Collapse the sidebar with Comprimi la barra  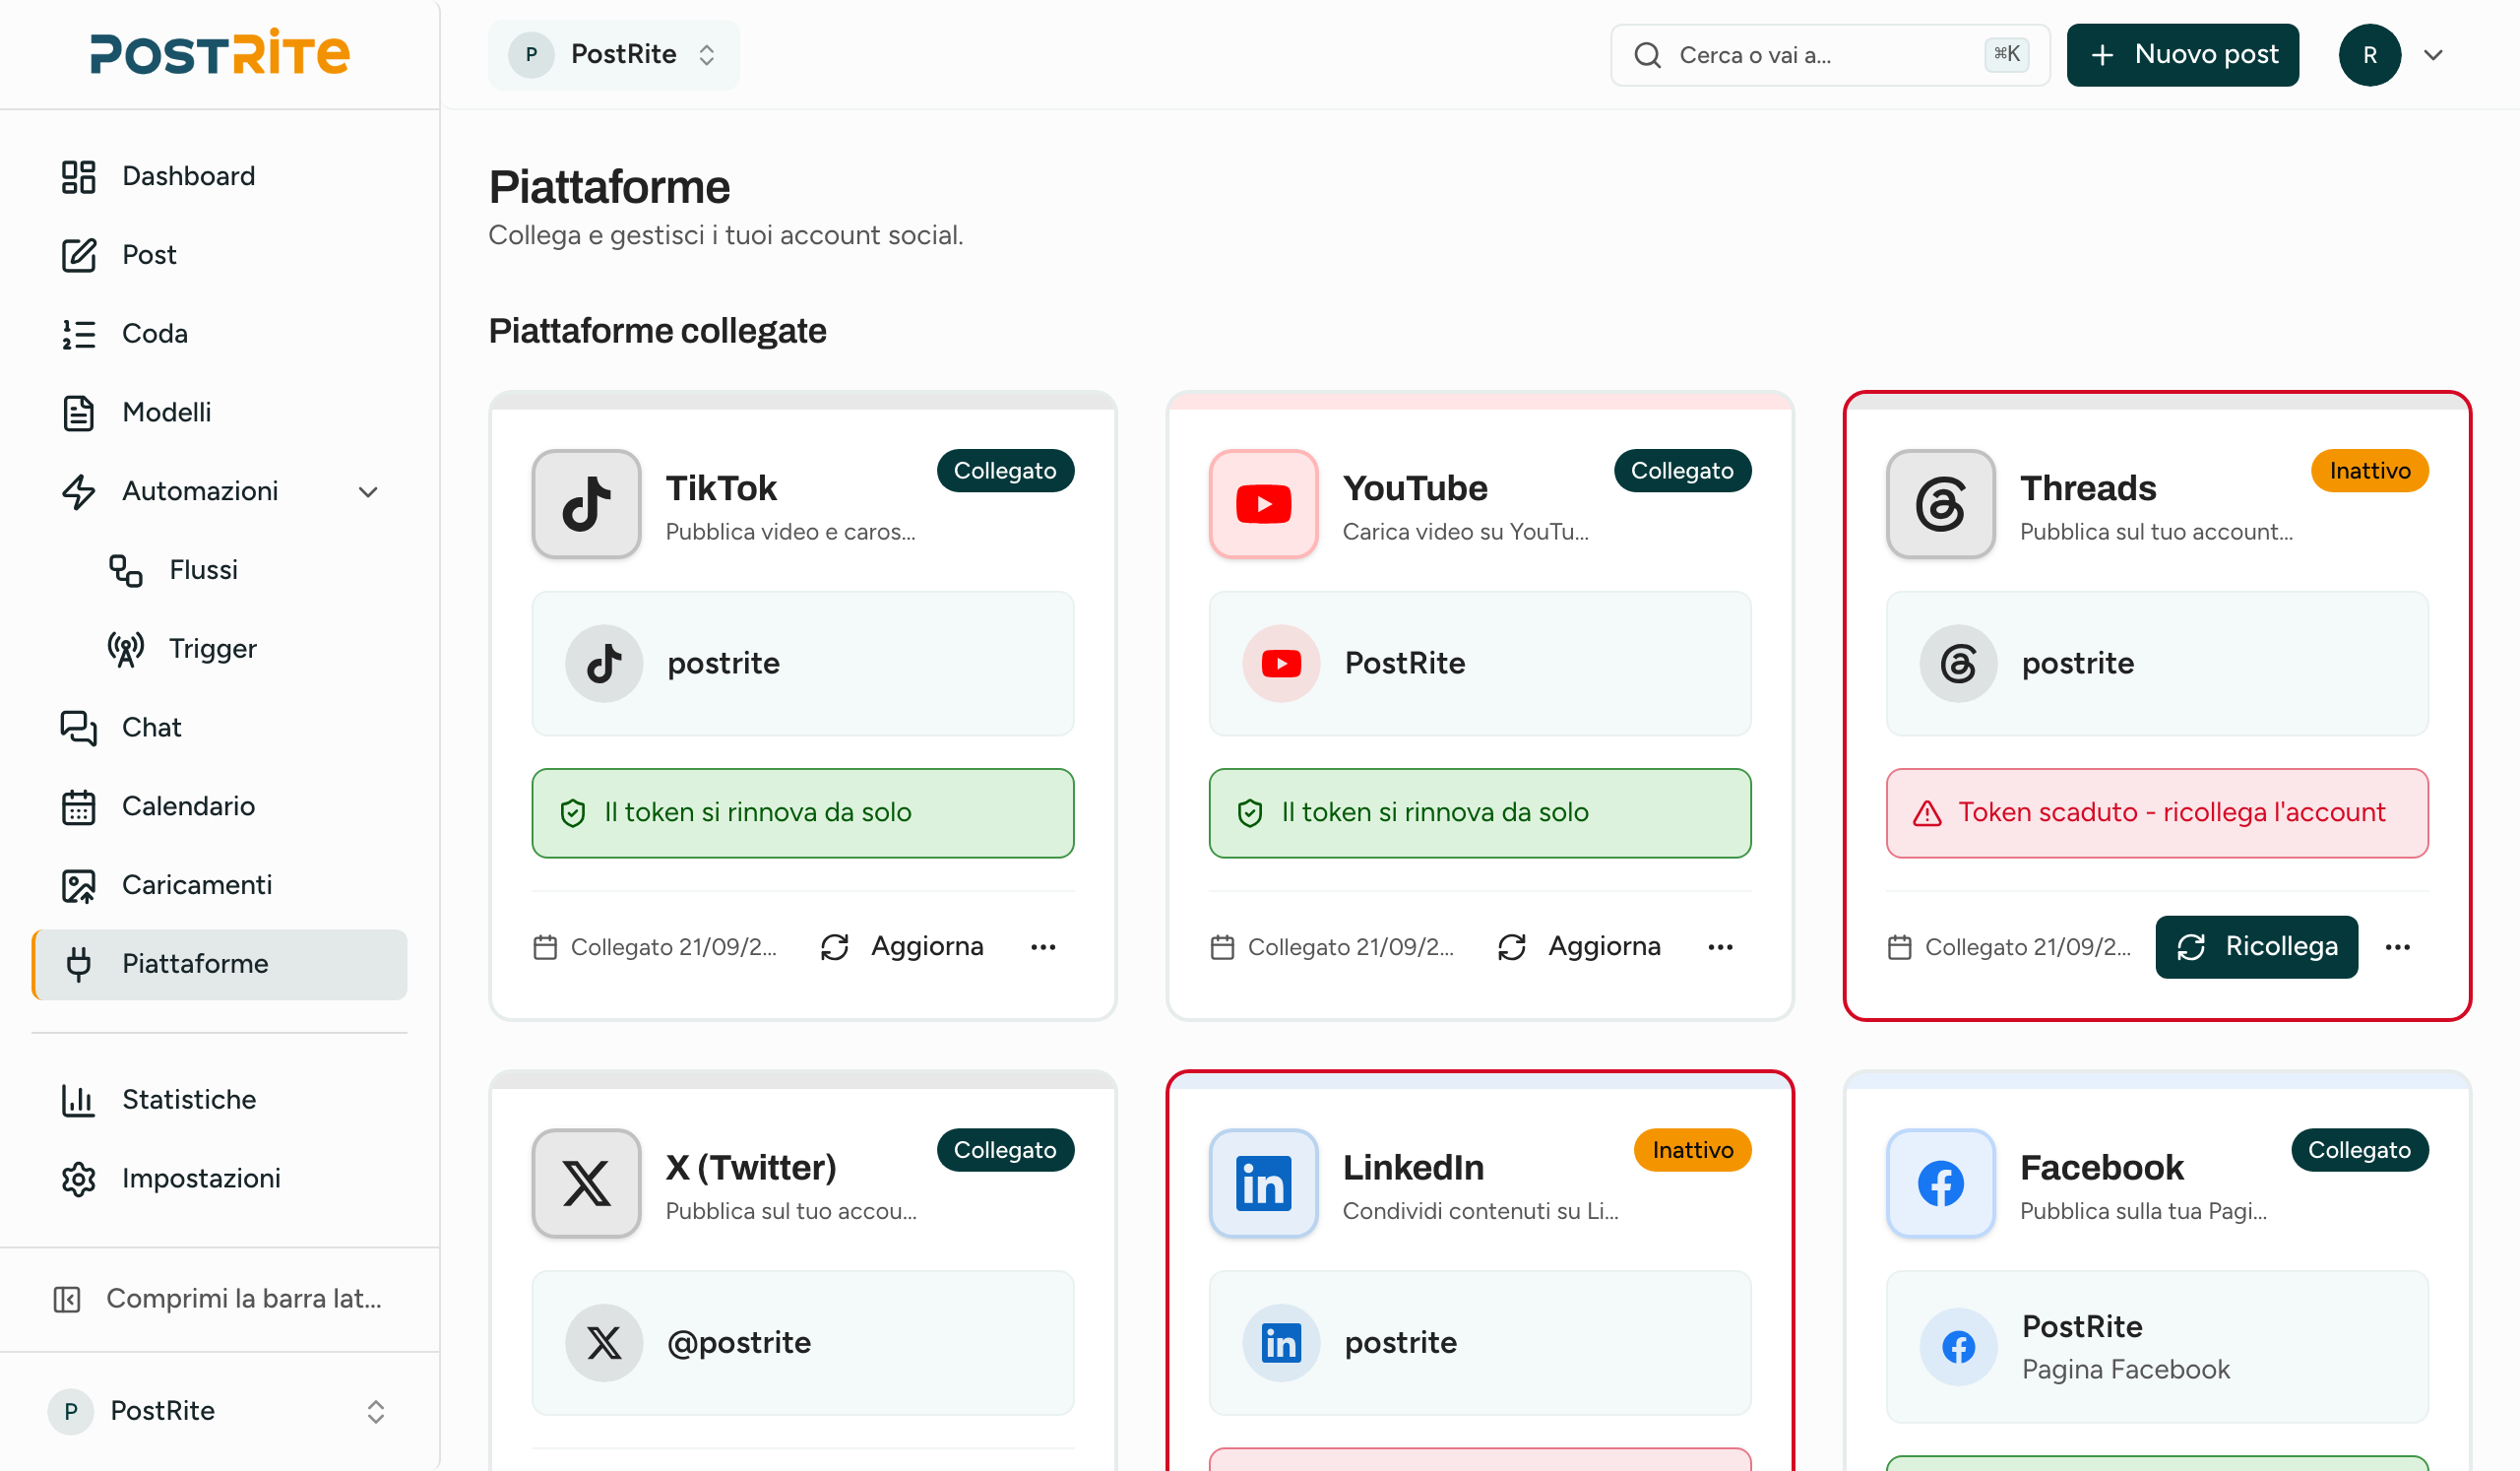219,1299
